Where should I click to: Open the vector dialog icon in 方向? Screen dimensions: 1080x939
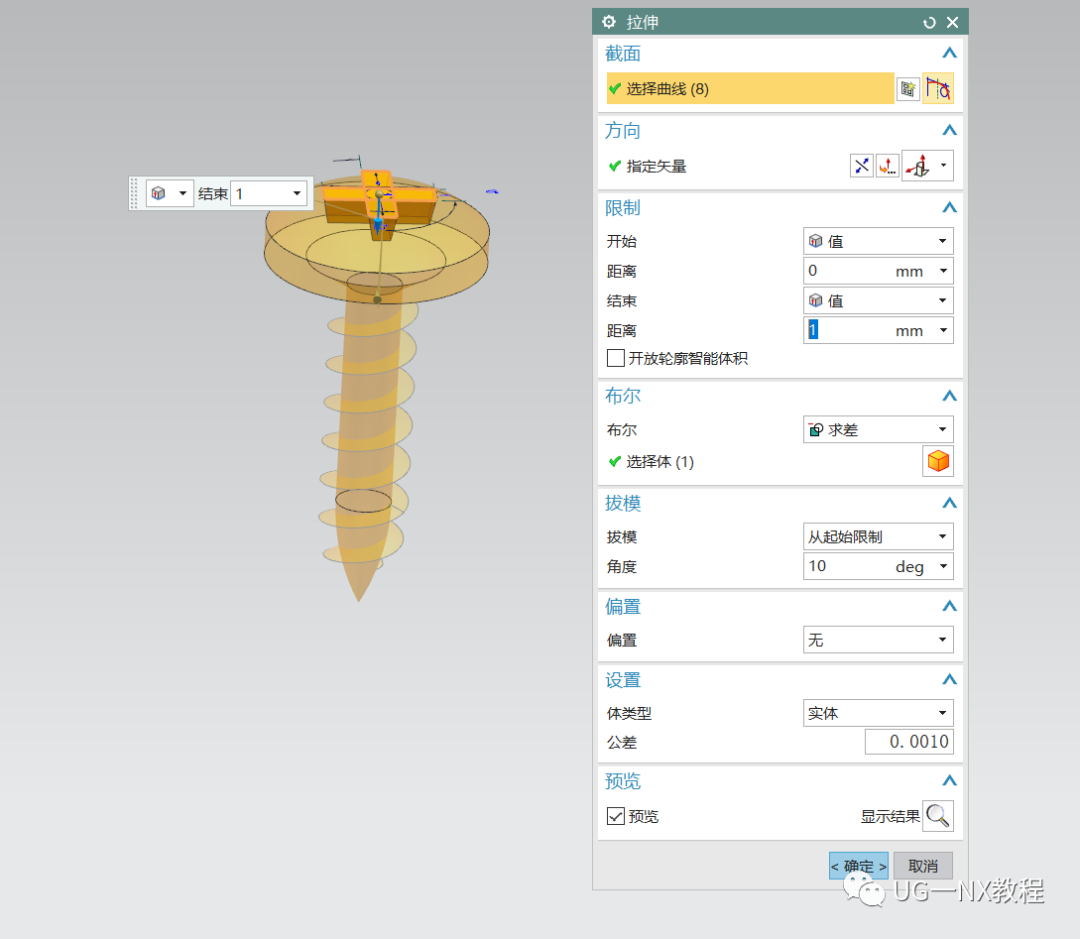point(887,166)
